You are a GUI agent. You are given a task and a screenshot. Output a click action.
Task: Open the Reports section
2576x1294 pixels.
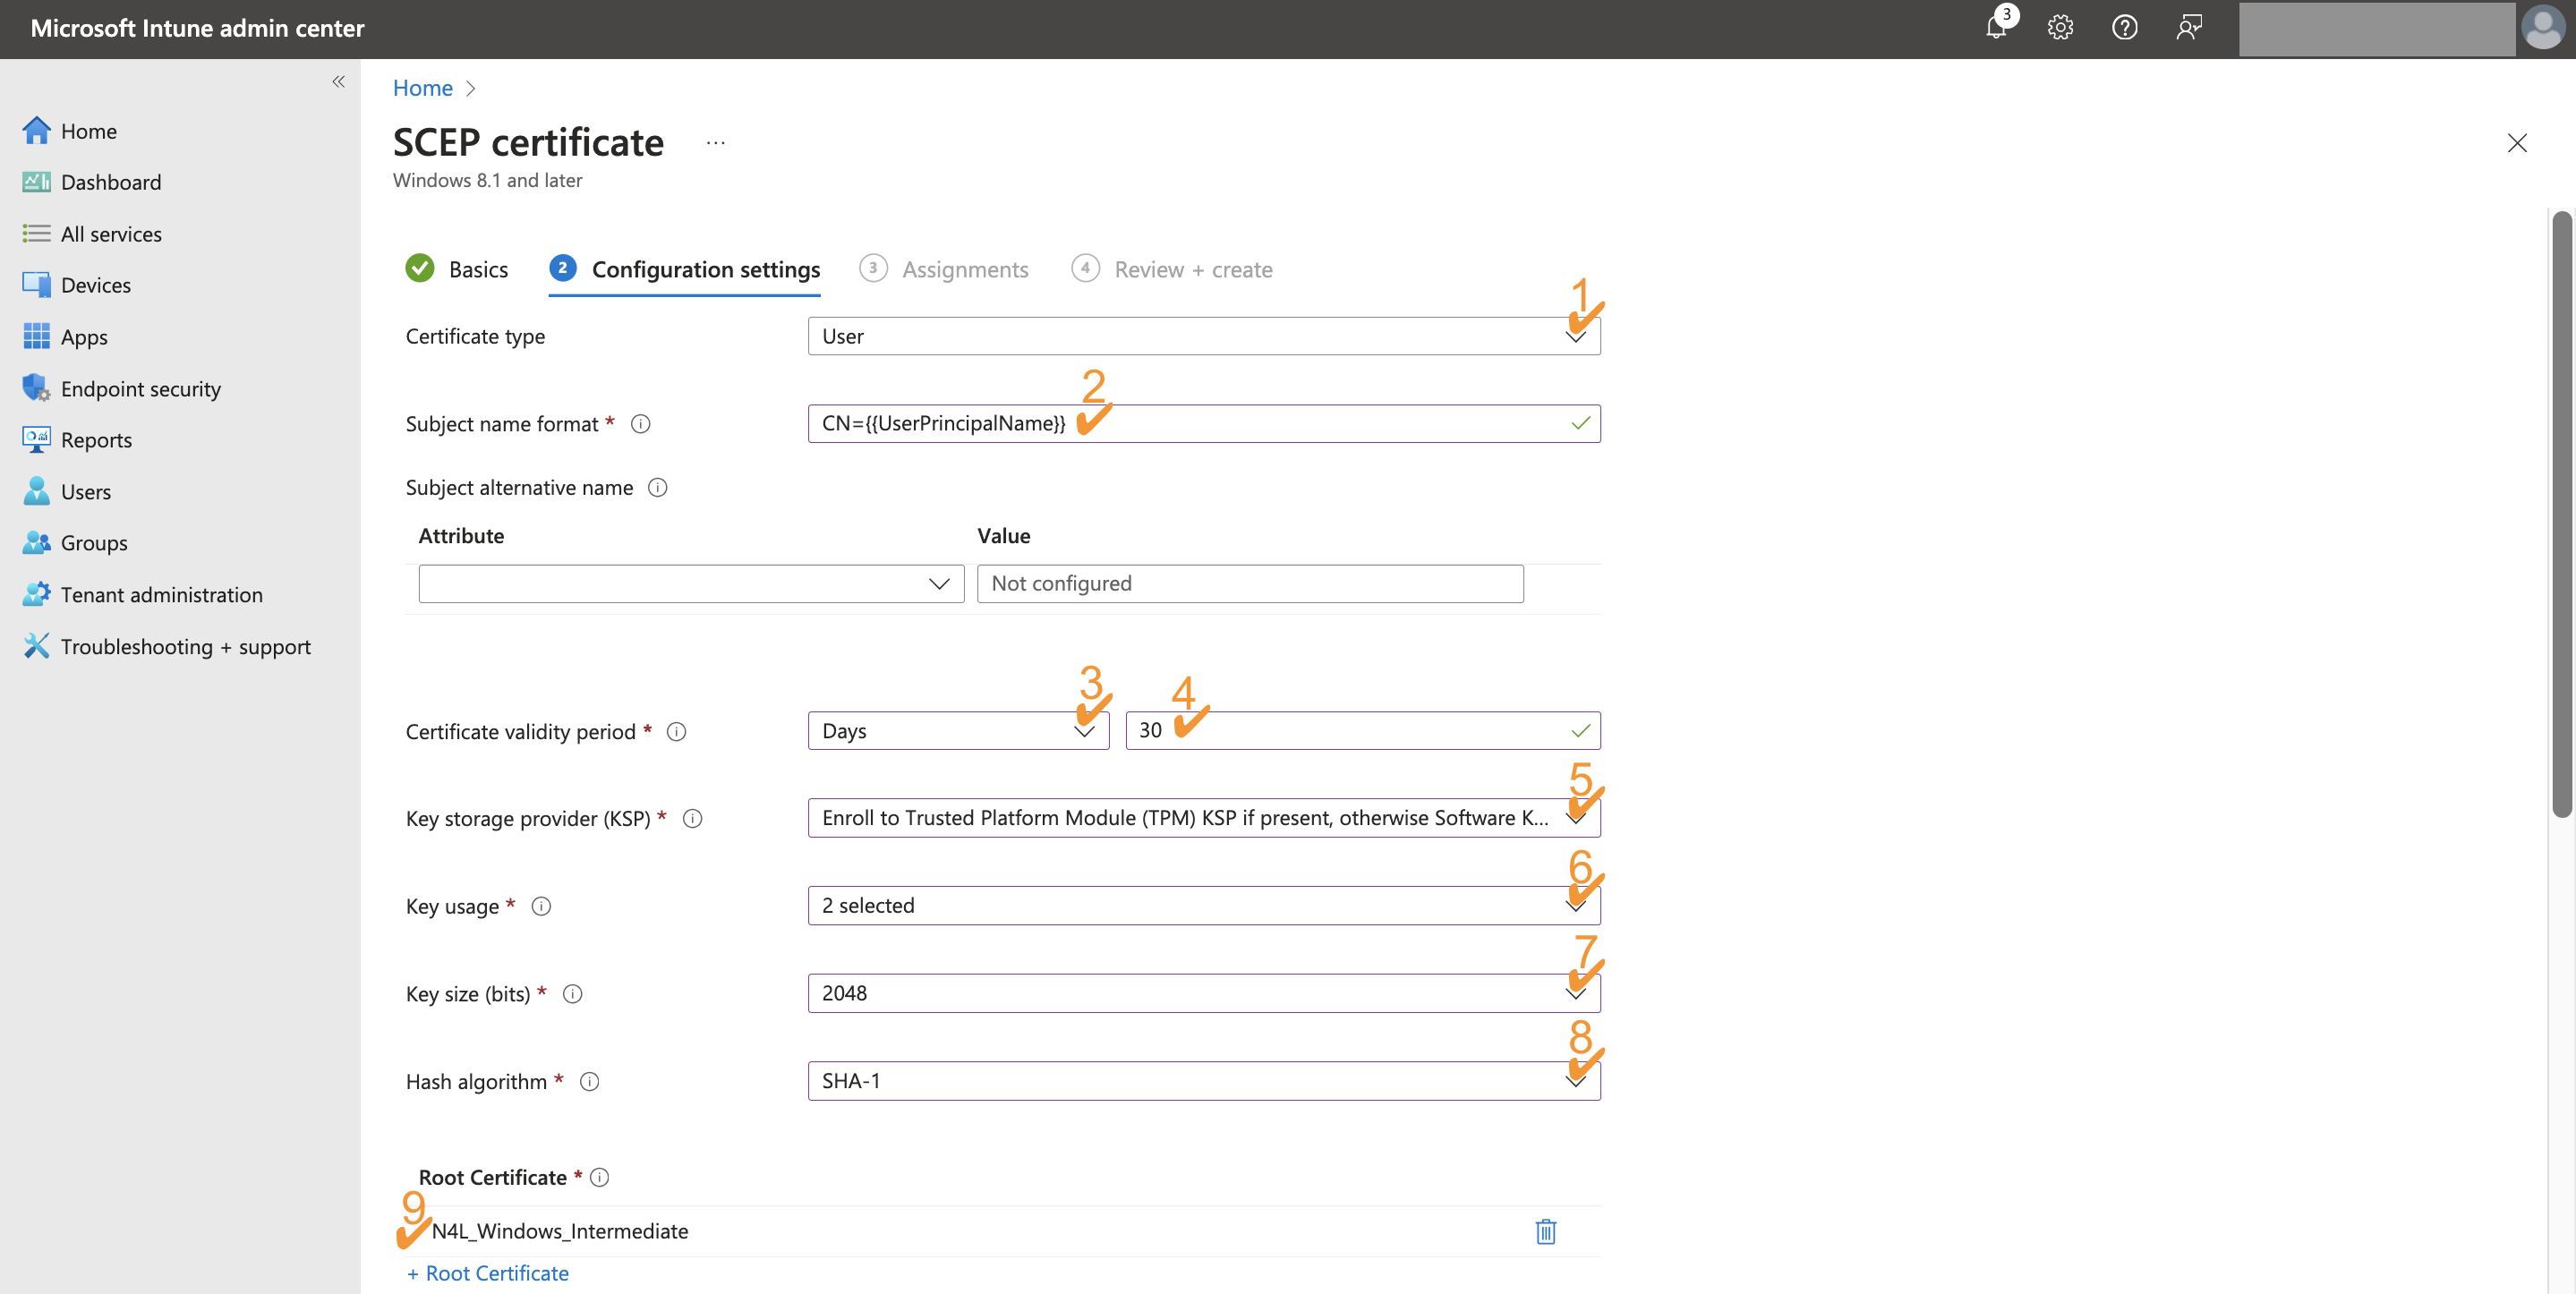97,439
